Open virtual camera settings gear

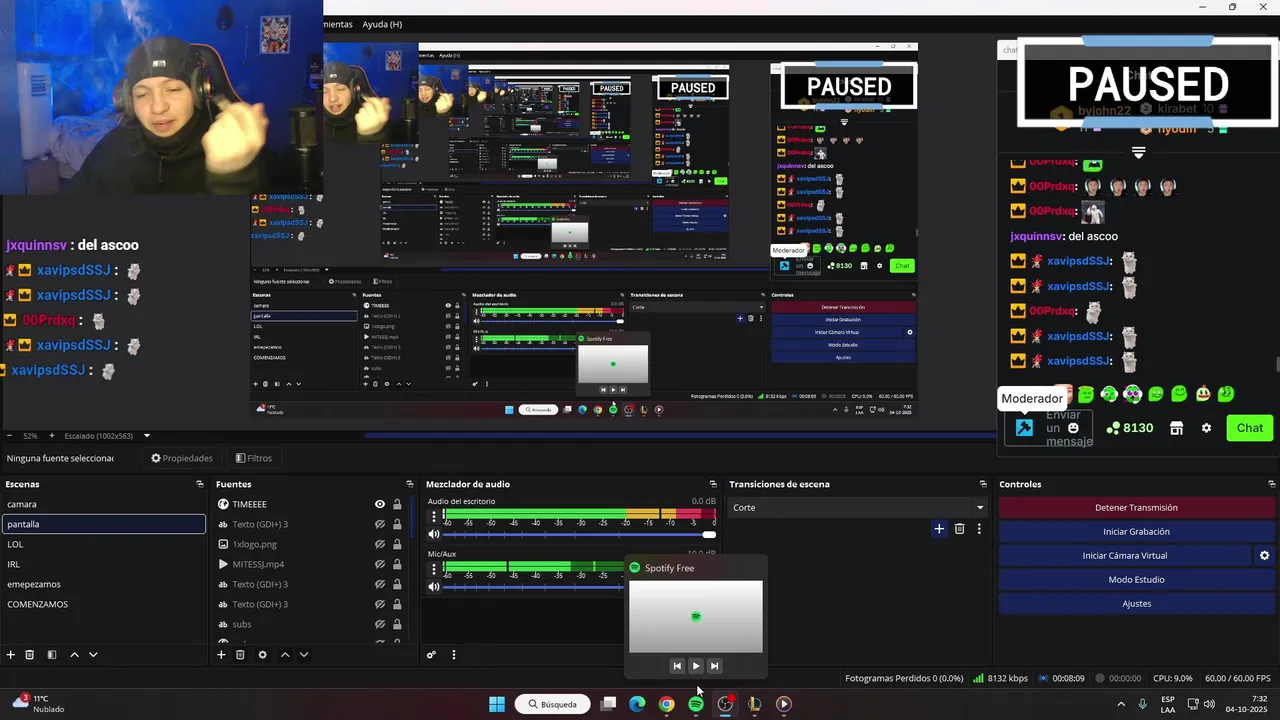pyautogui.click(x=1264, y=556)
